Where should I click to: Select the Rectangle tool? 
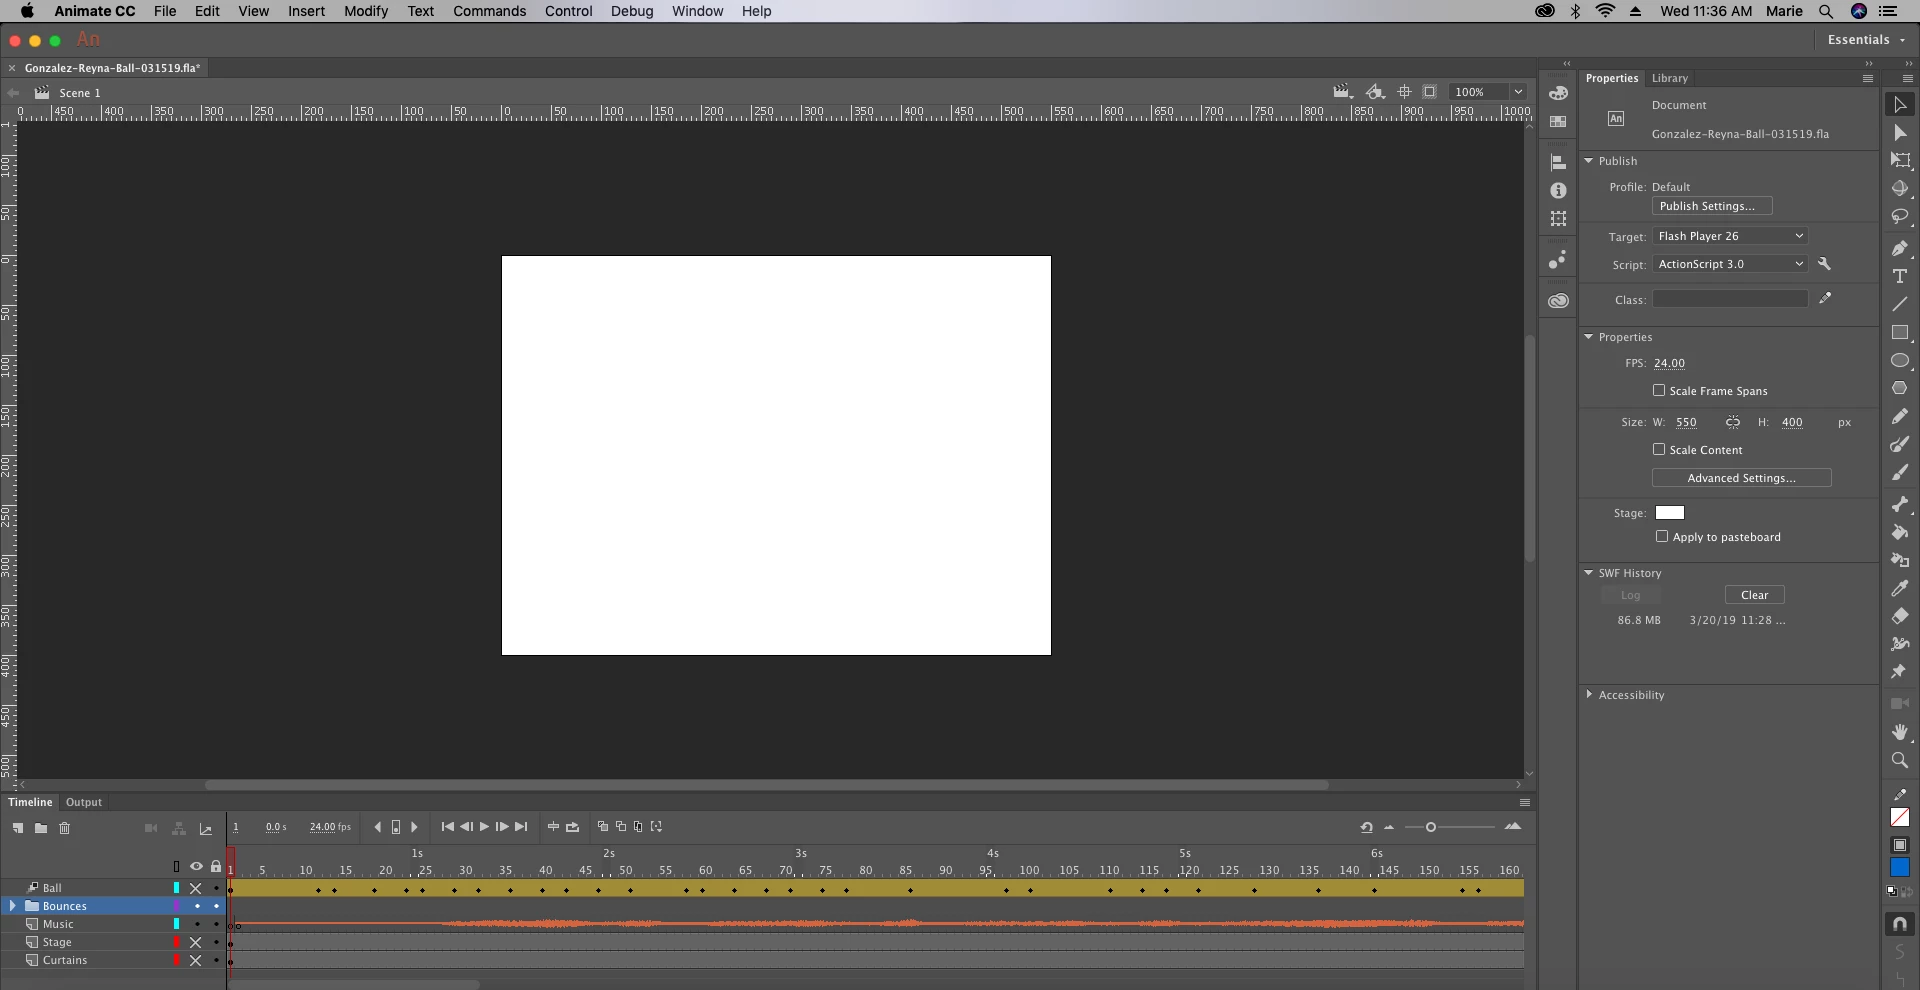1900,333
